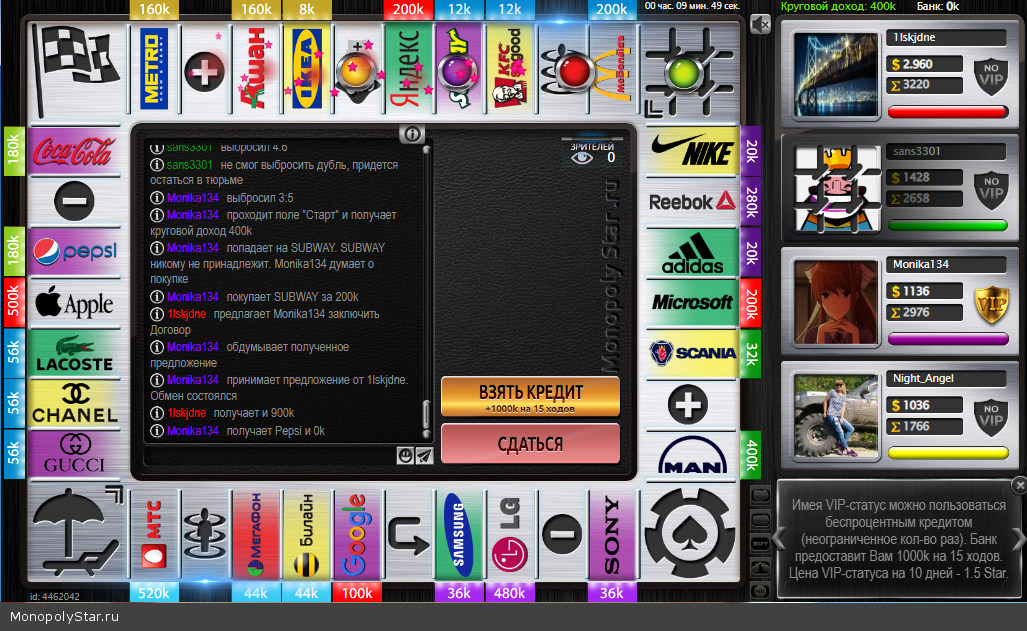Select the Google tile
Viewport: 1027px width, 631px height.
(357, 534)
